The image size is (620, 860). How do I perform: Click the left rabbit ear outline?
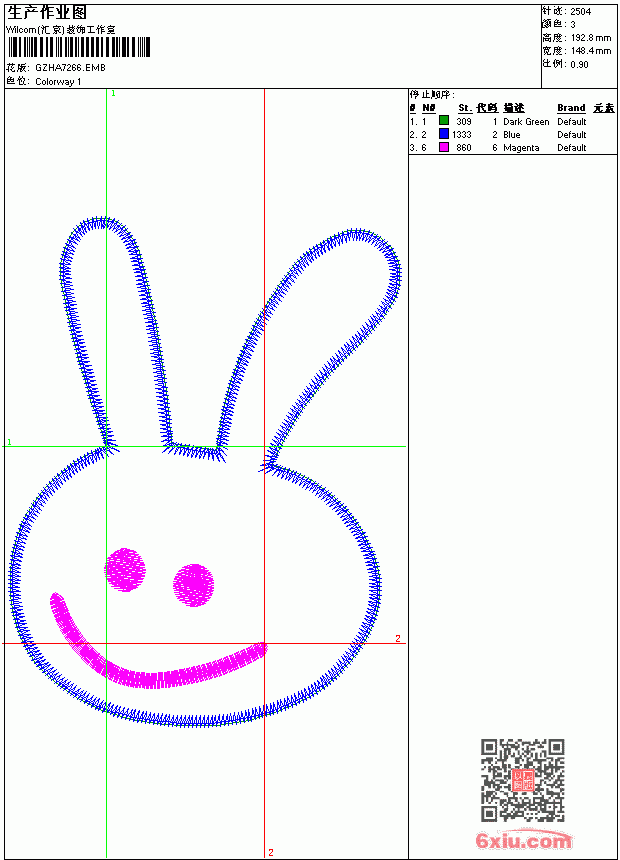(x=112, y=335)
